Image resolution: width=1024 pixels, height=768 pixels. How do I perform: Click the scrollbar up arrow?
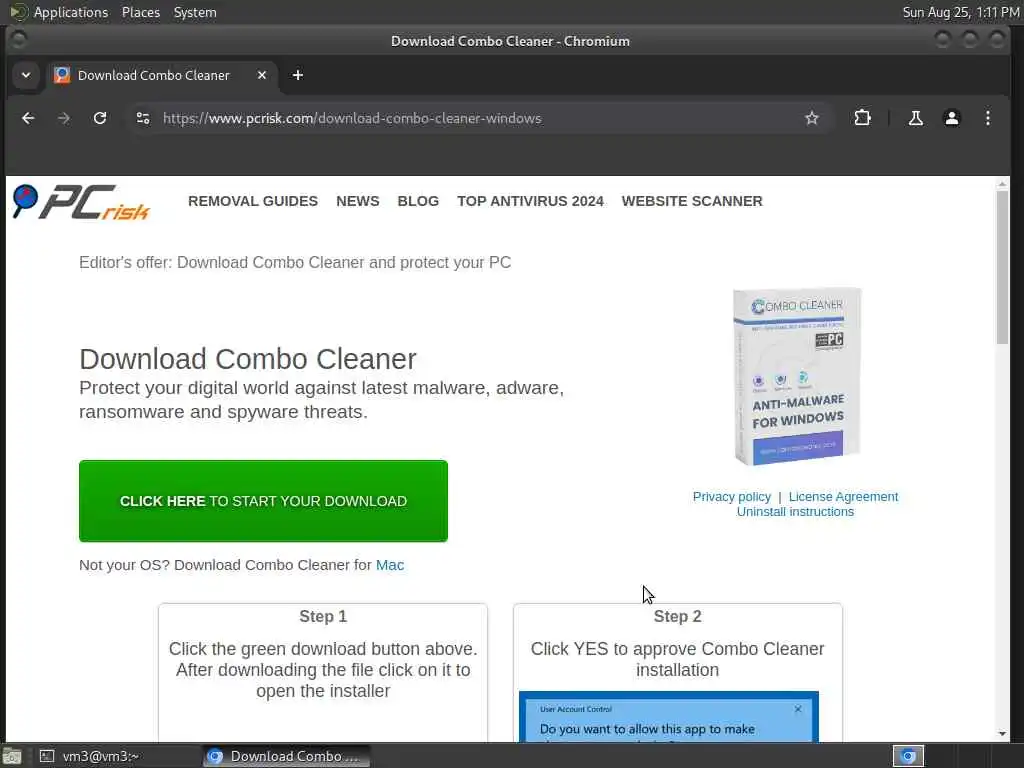click(1002, 185)
